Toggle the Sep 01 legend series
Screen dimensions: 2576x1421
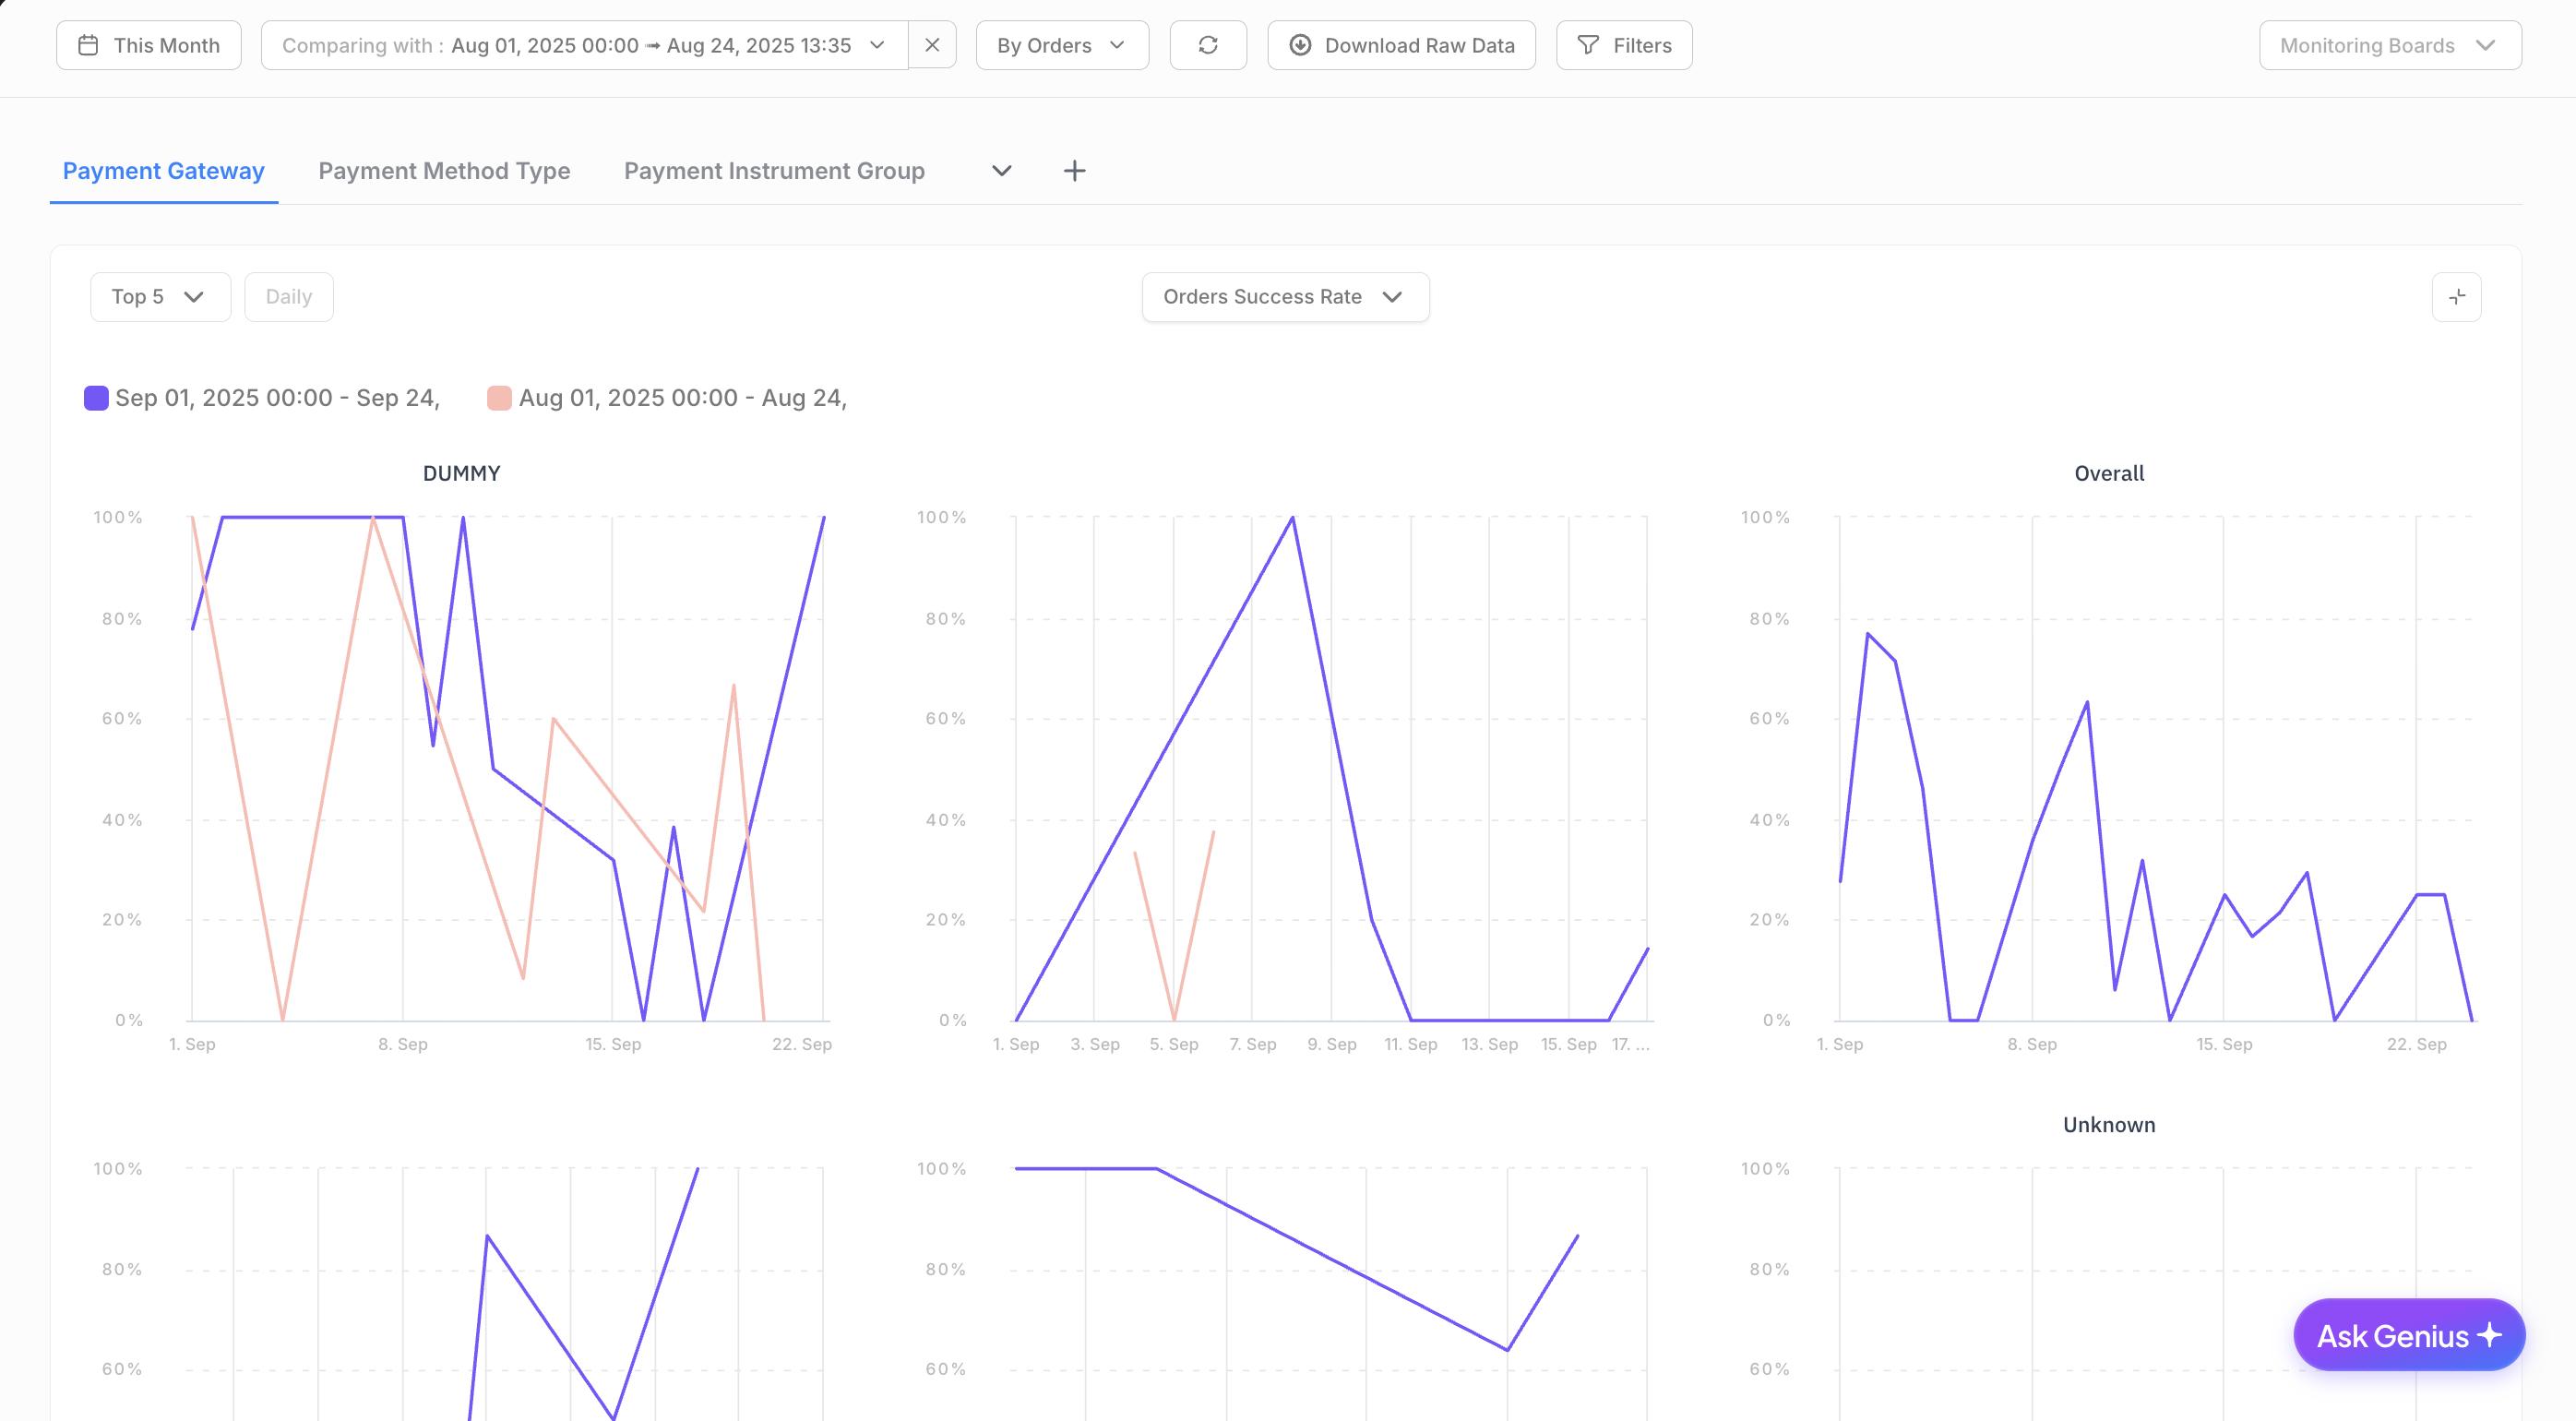click(x=277, y=398)
